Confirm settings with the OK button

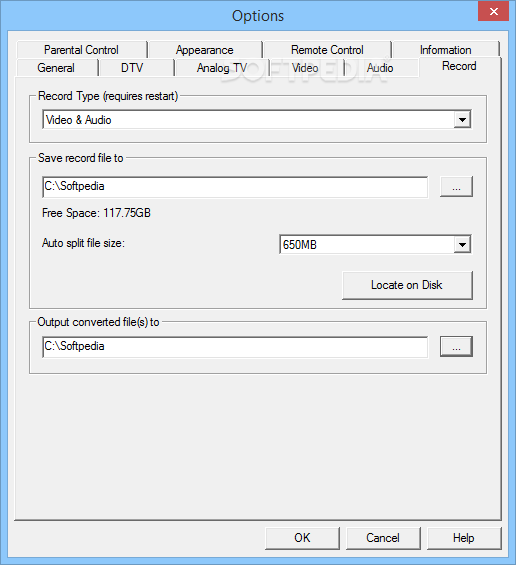coord(302,538)
